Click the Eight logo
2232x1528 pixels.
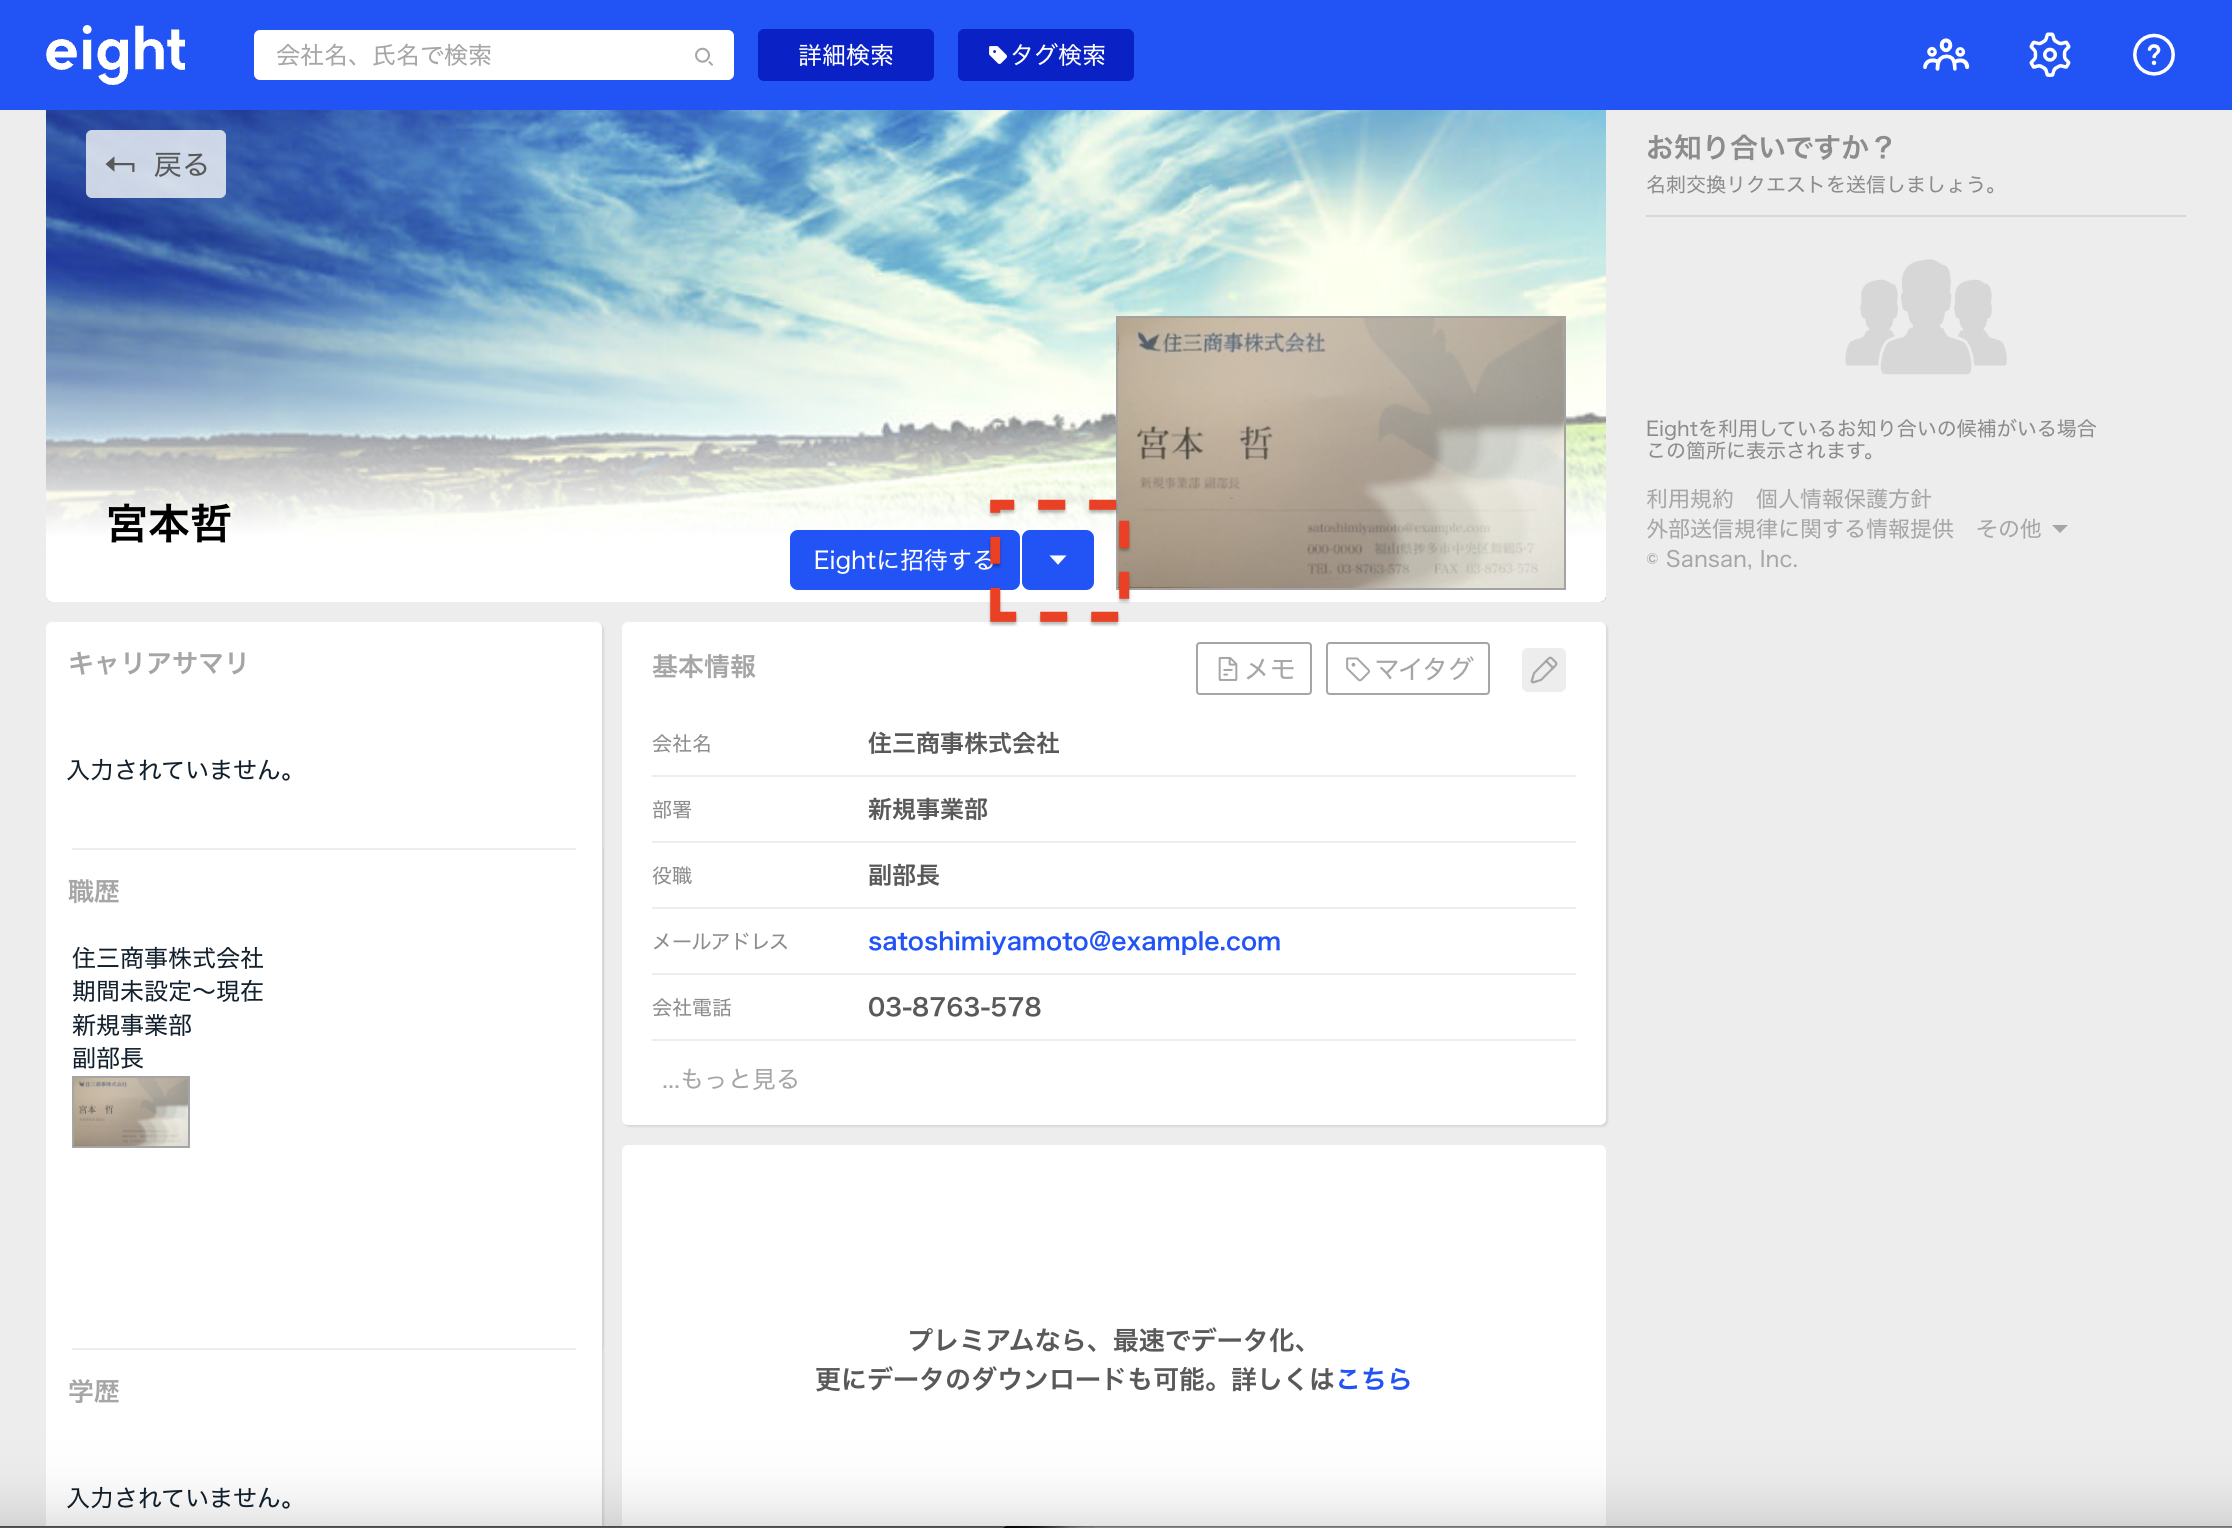click(115, 53)
